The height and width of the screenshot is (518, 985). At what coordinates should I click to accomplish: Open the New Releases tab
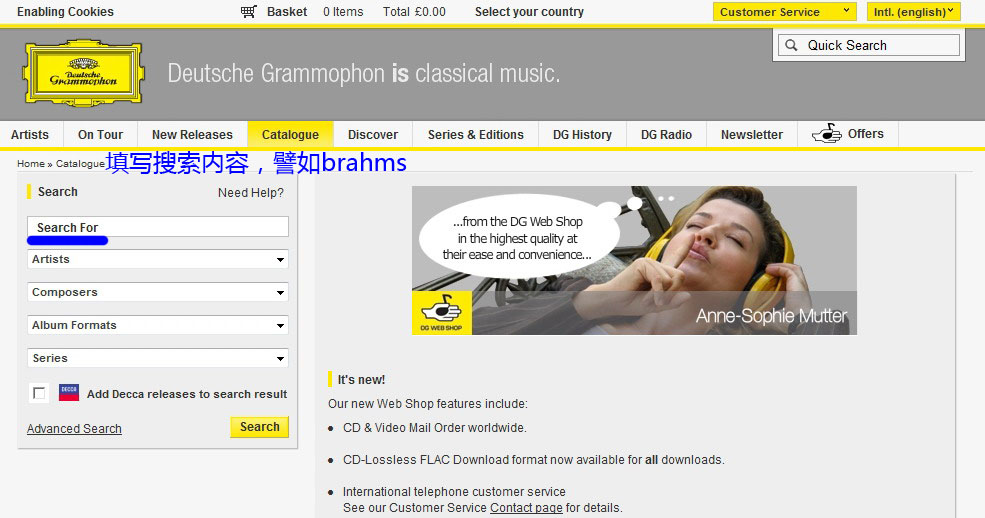point(192,134)
